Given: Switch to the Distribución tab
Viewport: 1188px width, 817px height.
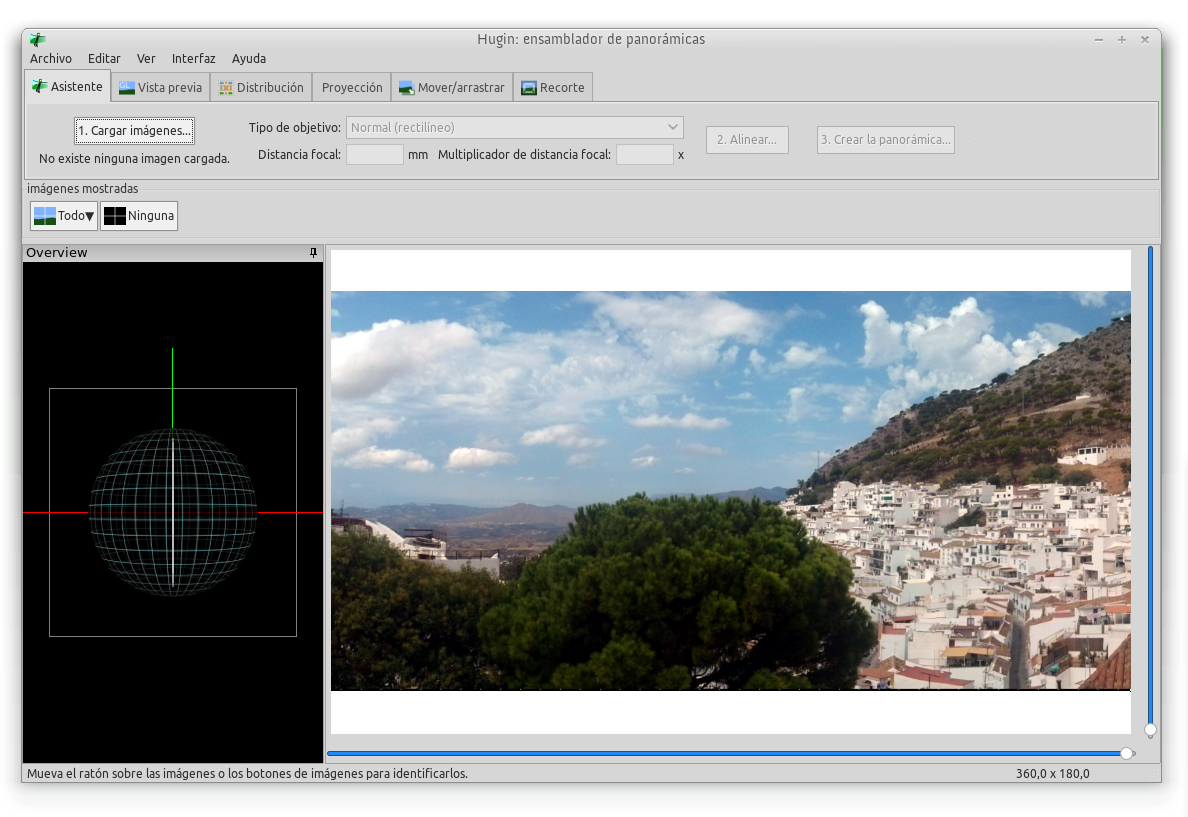Looking at the screenshot, I should tap(261, 88).
